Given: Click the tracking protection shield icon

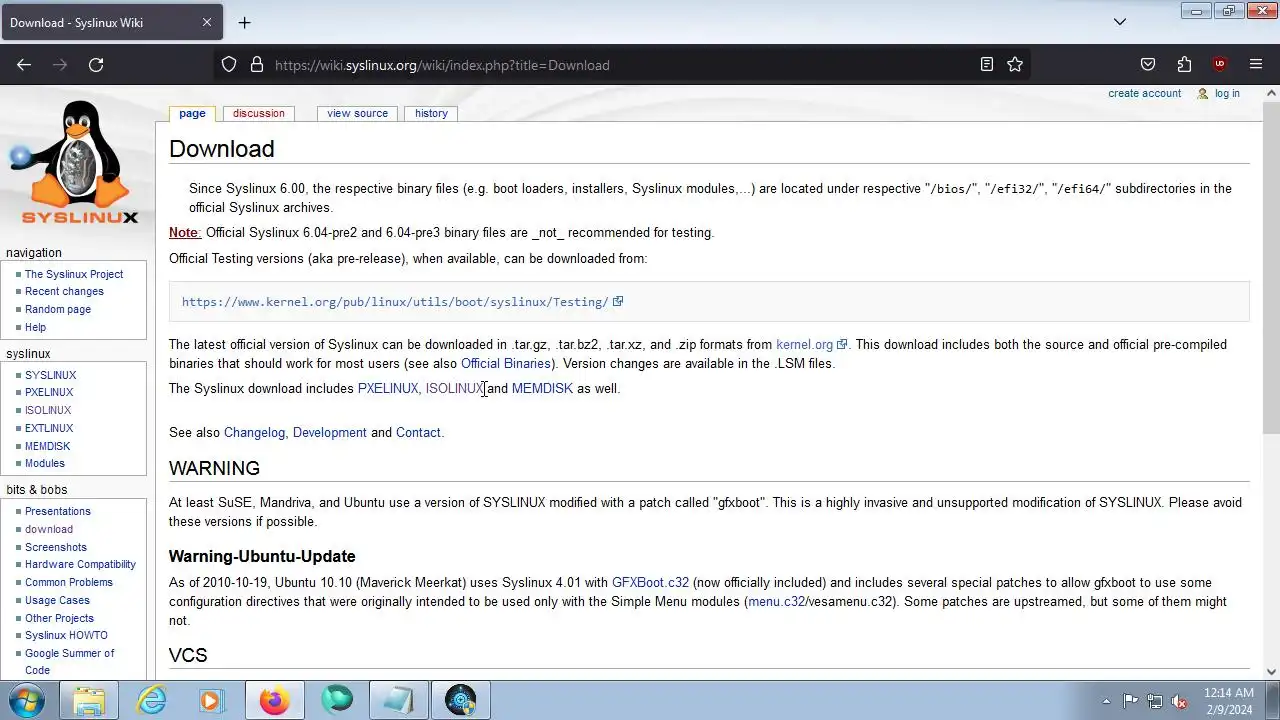Looking at the screenshot, I should [229, 65].
